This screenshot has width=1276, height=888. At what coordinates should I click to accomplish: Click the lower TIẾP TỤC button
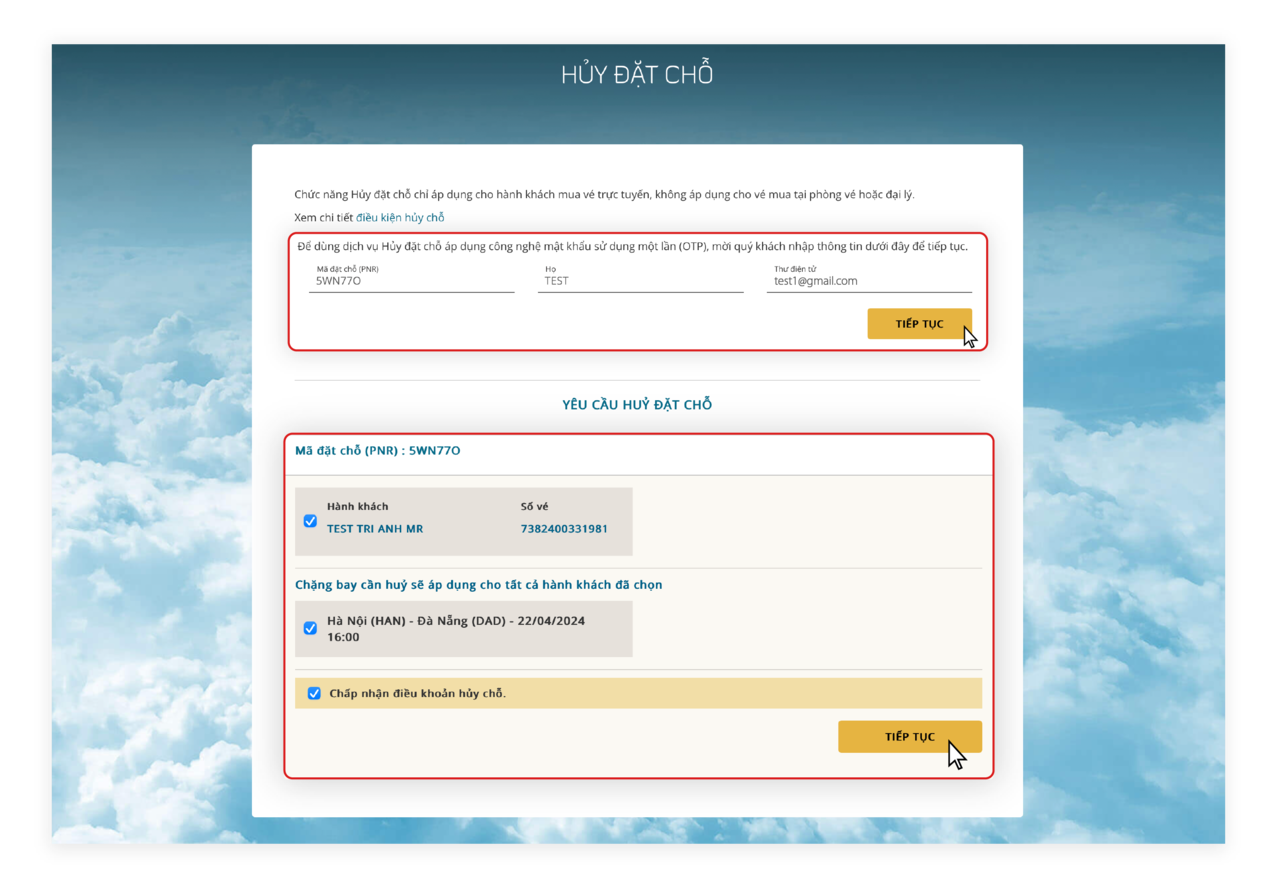tap(909, 737)
